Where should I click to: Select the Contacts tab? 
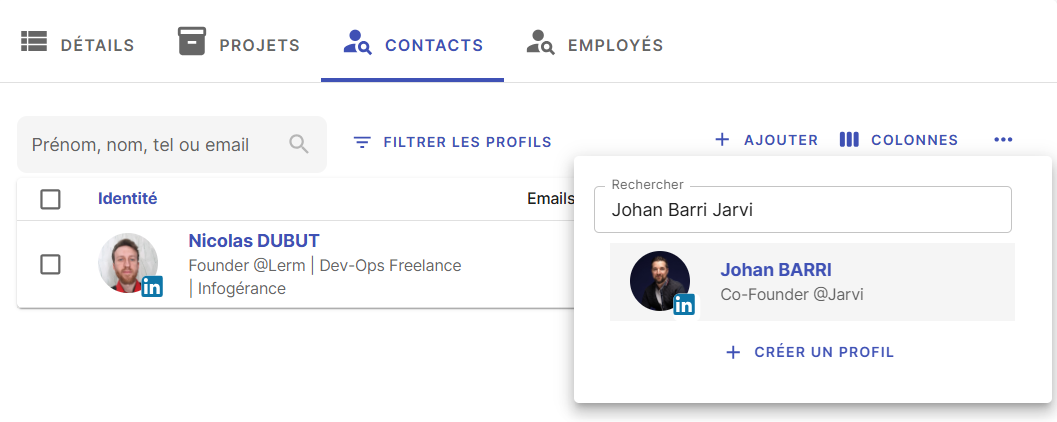pos(413,44)
